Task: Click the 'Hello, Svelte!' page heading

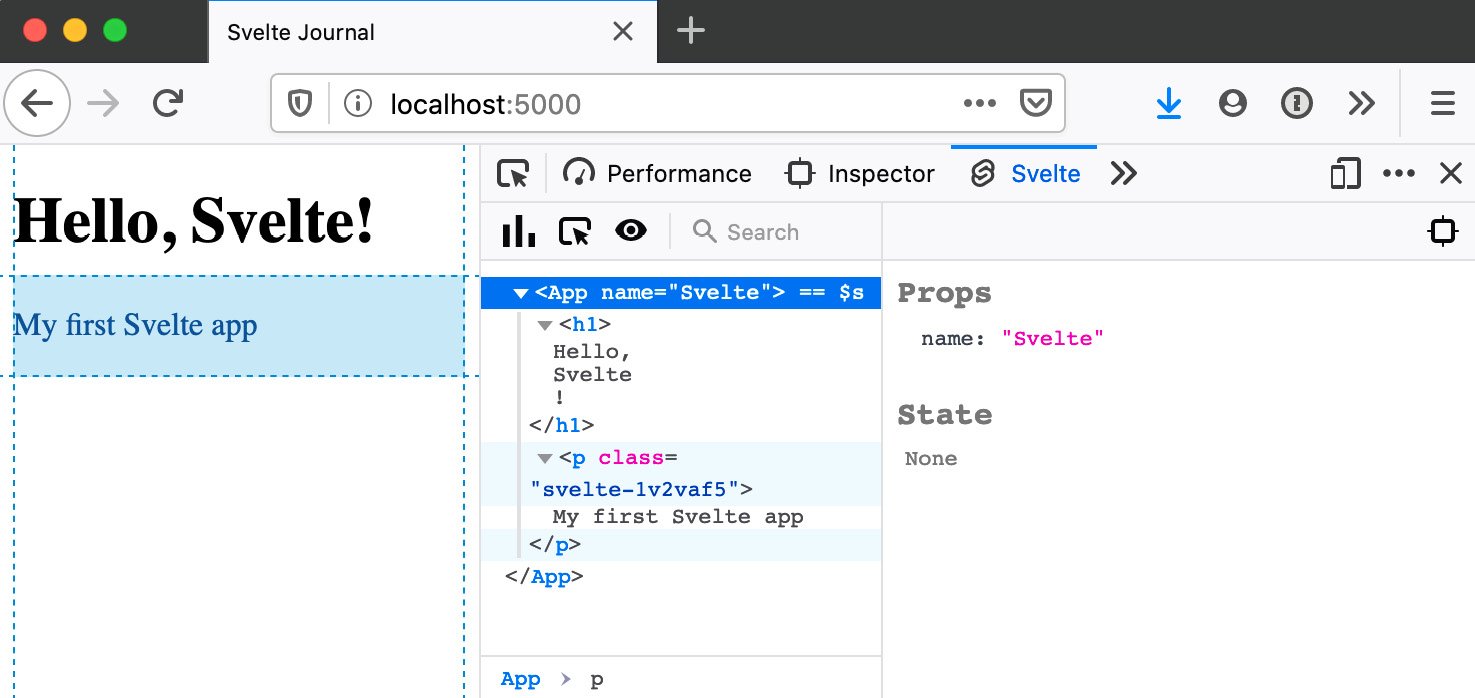Action: click(x=194, y=219)
